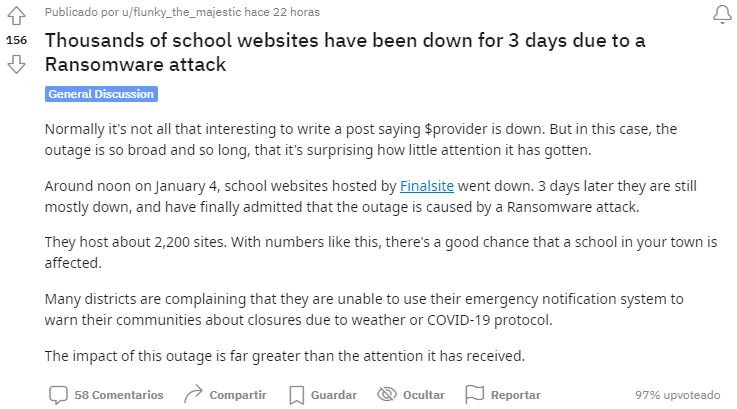
Task: Upvote the ransomware attack post
Action: [x=16, y=16]
